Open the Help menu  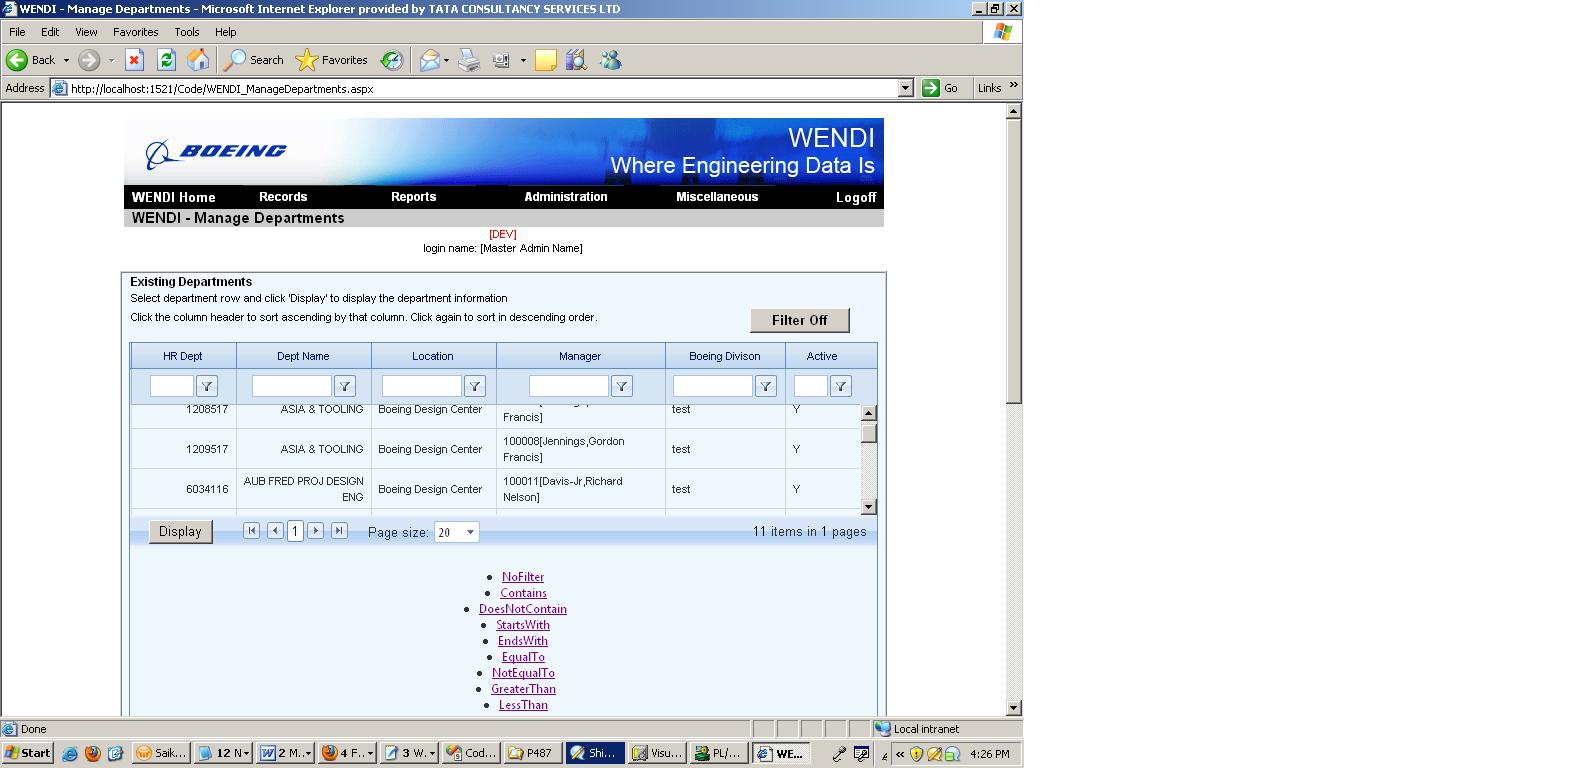click(226, 32)
